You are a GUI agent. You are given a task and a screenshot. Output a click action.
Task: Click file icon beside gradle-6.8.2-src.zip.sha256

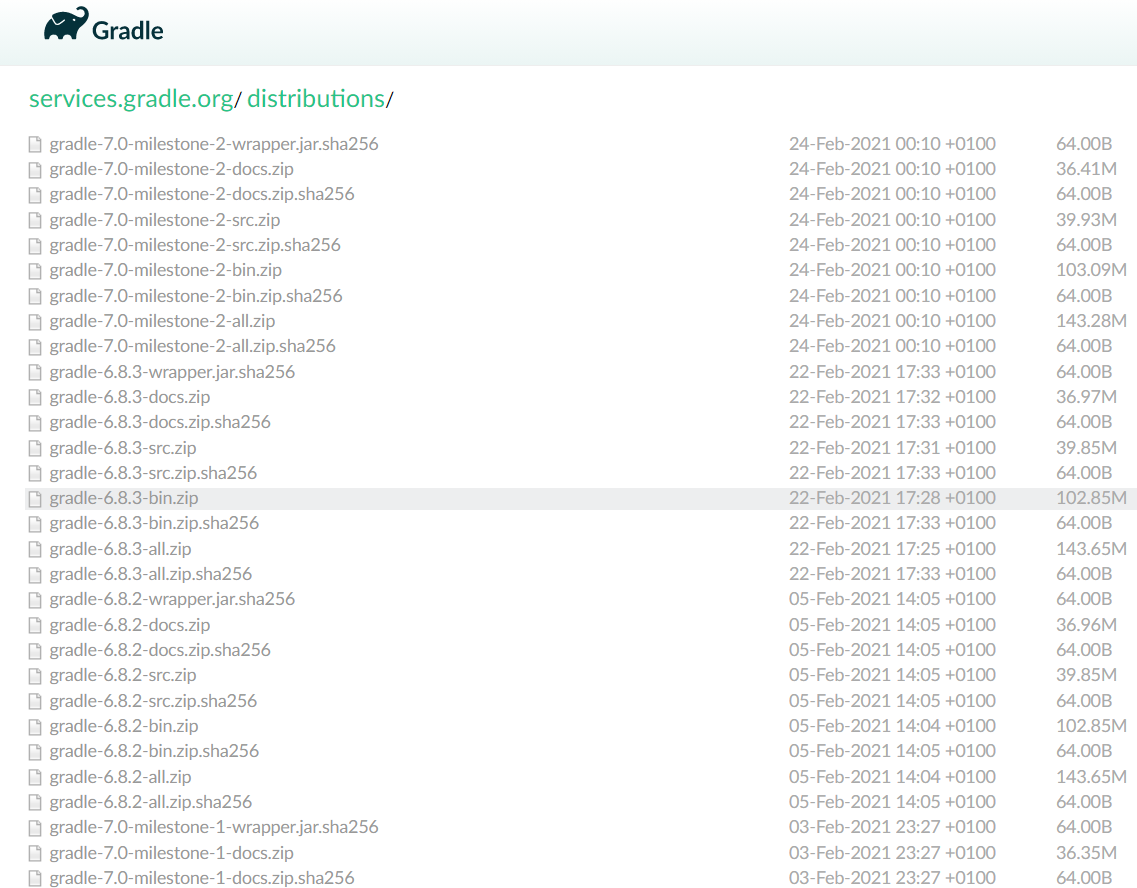(x=35, y=701)
